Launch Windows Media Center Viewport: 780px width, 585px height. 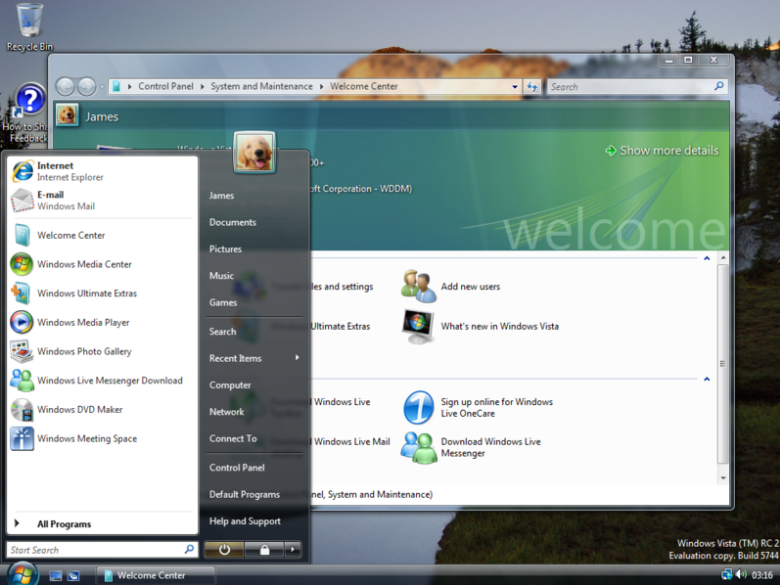(x=102, y=264)
